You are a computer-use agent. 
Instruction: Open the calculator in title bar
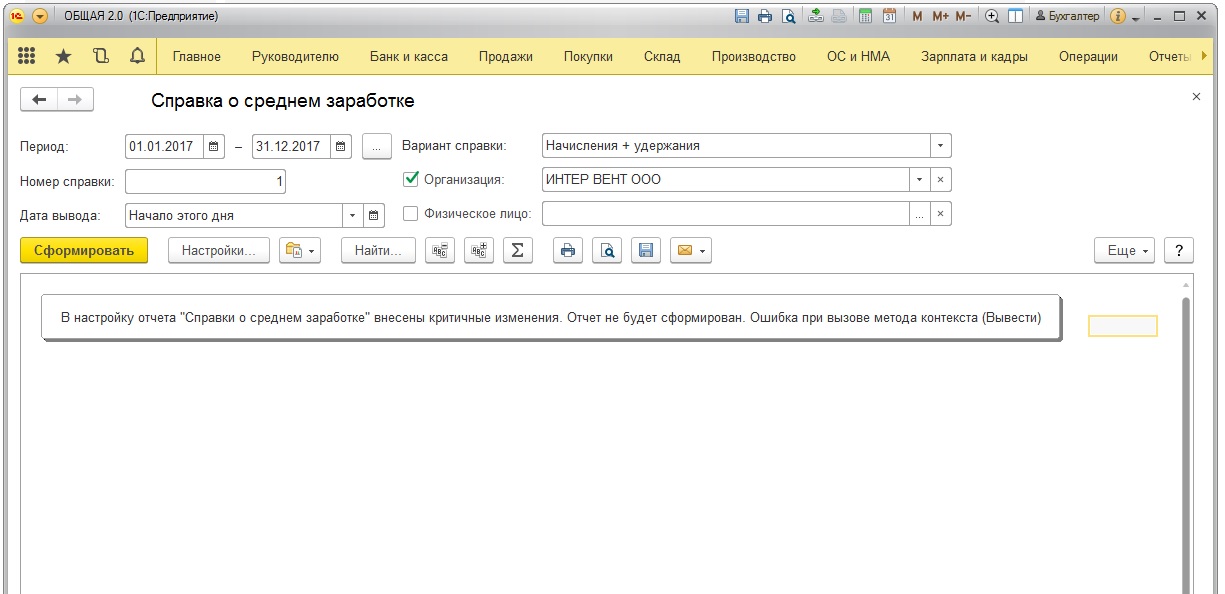(865, 16)
